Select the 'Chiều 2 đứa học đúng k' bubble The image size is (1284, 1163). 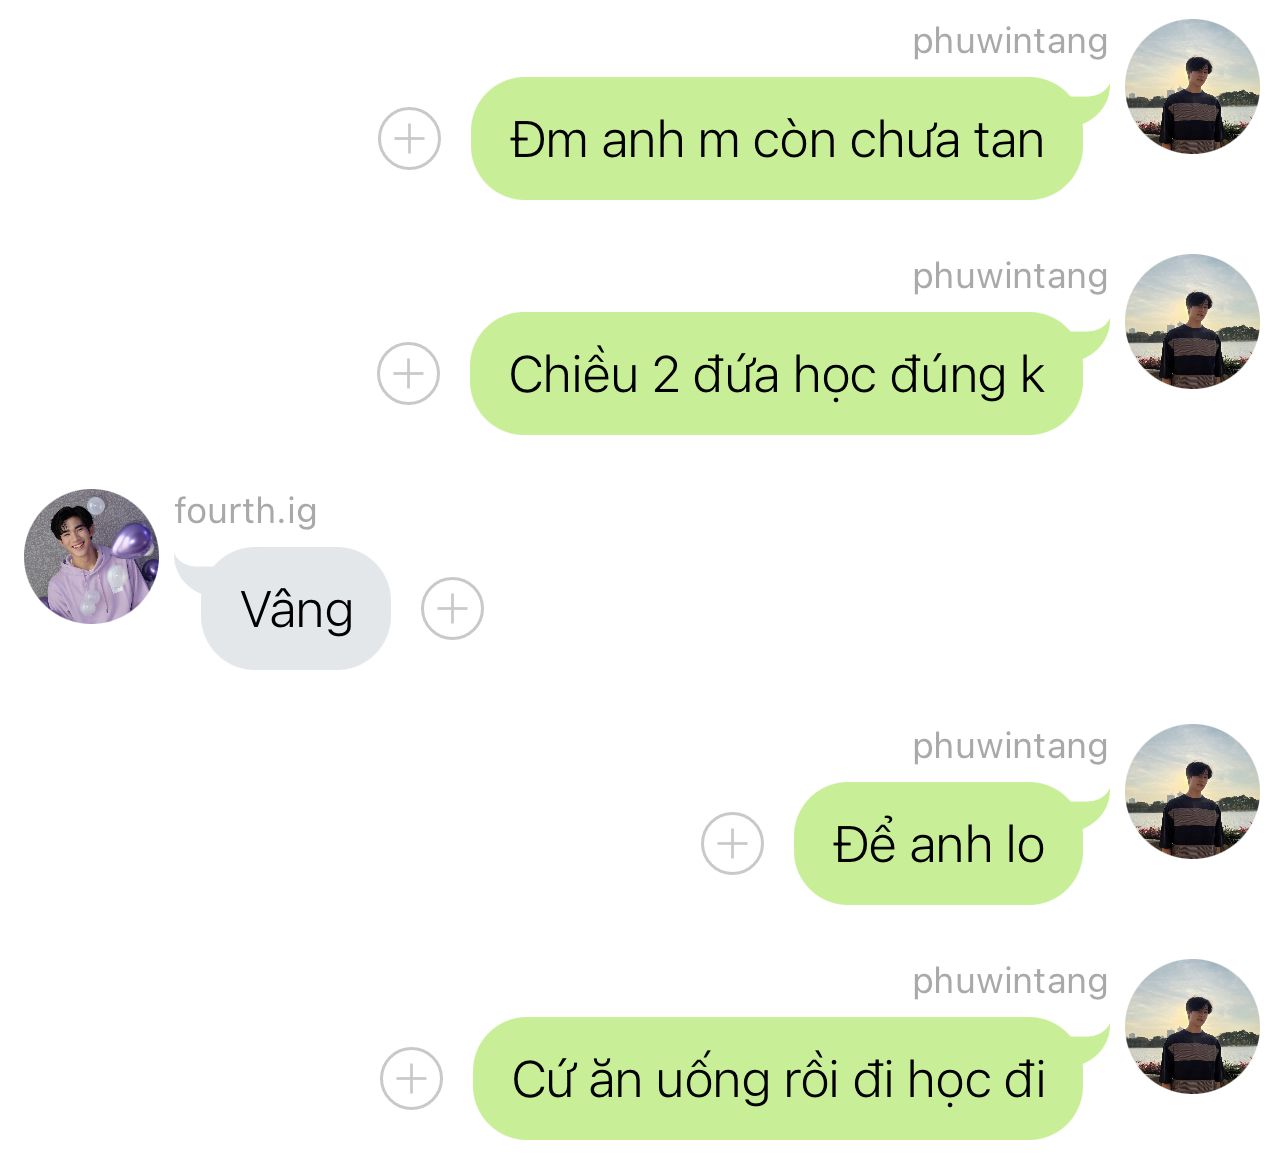point(780,373)
